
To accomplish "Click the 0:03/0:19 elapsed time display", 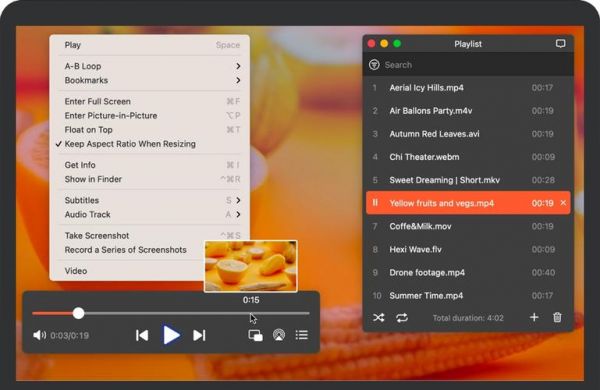I will point(70,336).
